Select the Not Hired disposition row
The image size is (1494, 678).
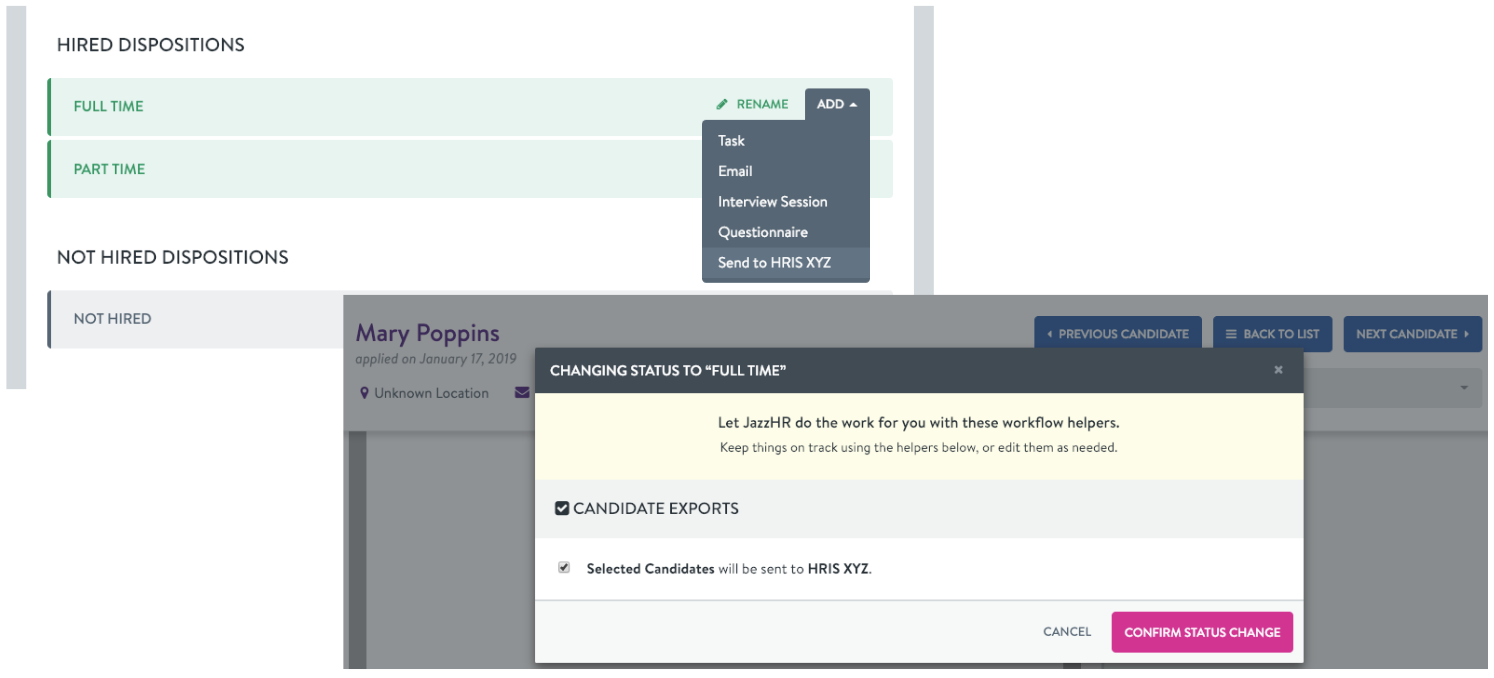click(x=196, y=319)
